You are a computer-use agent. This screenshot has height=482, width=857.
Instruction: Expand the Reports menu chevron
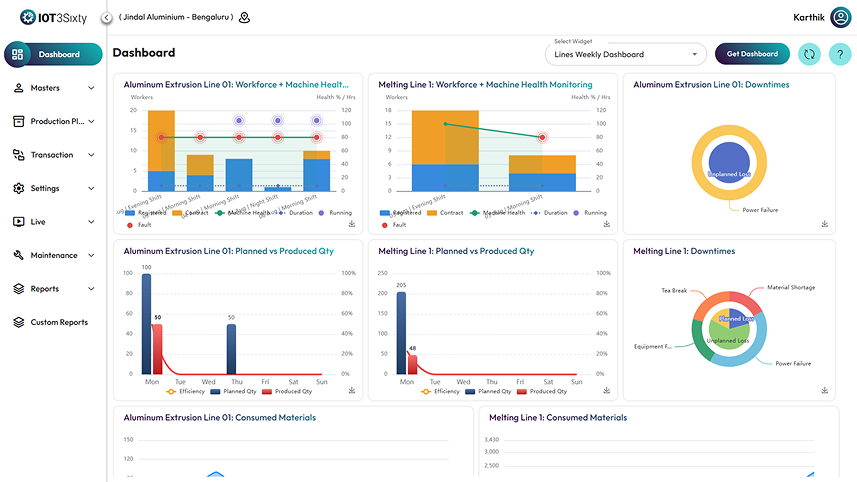[91, 289]
